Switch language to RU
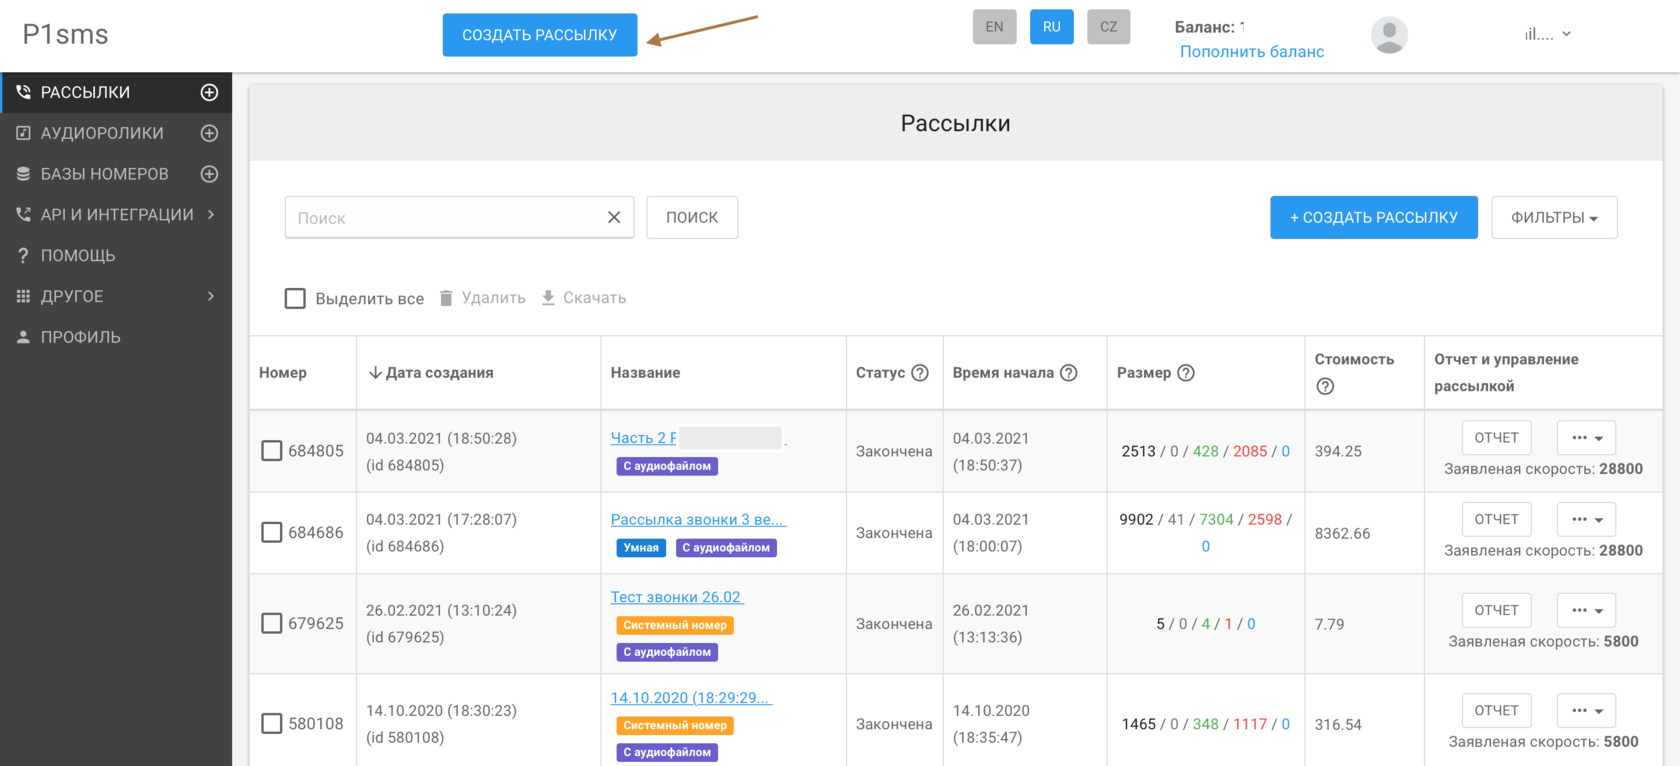 pyautogui.click(x=1052, y=27)
